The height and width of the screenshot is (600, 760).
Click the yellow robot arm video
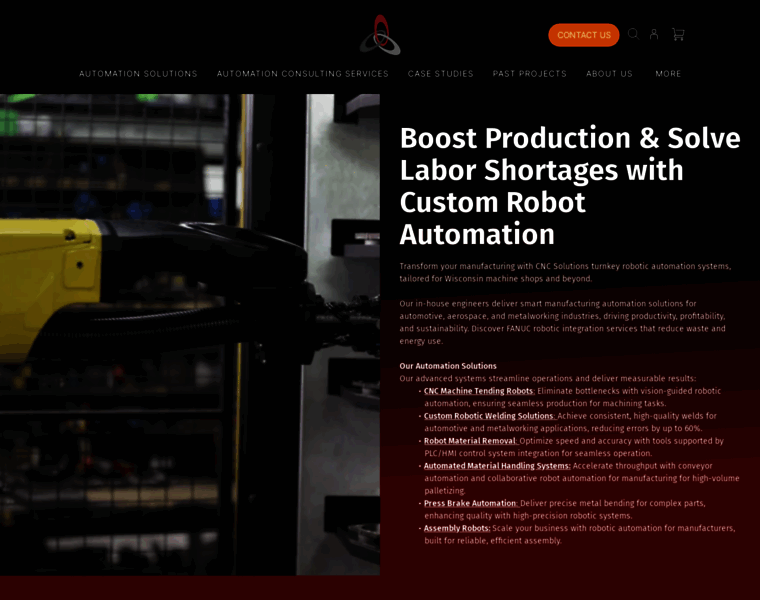click(190, 334)
